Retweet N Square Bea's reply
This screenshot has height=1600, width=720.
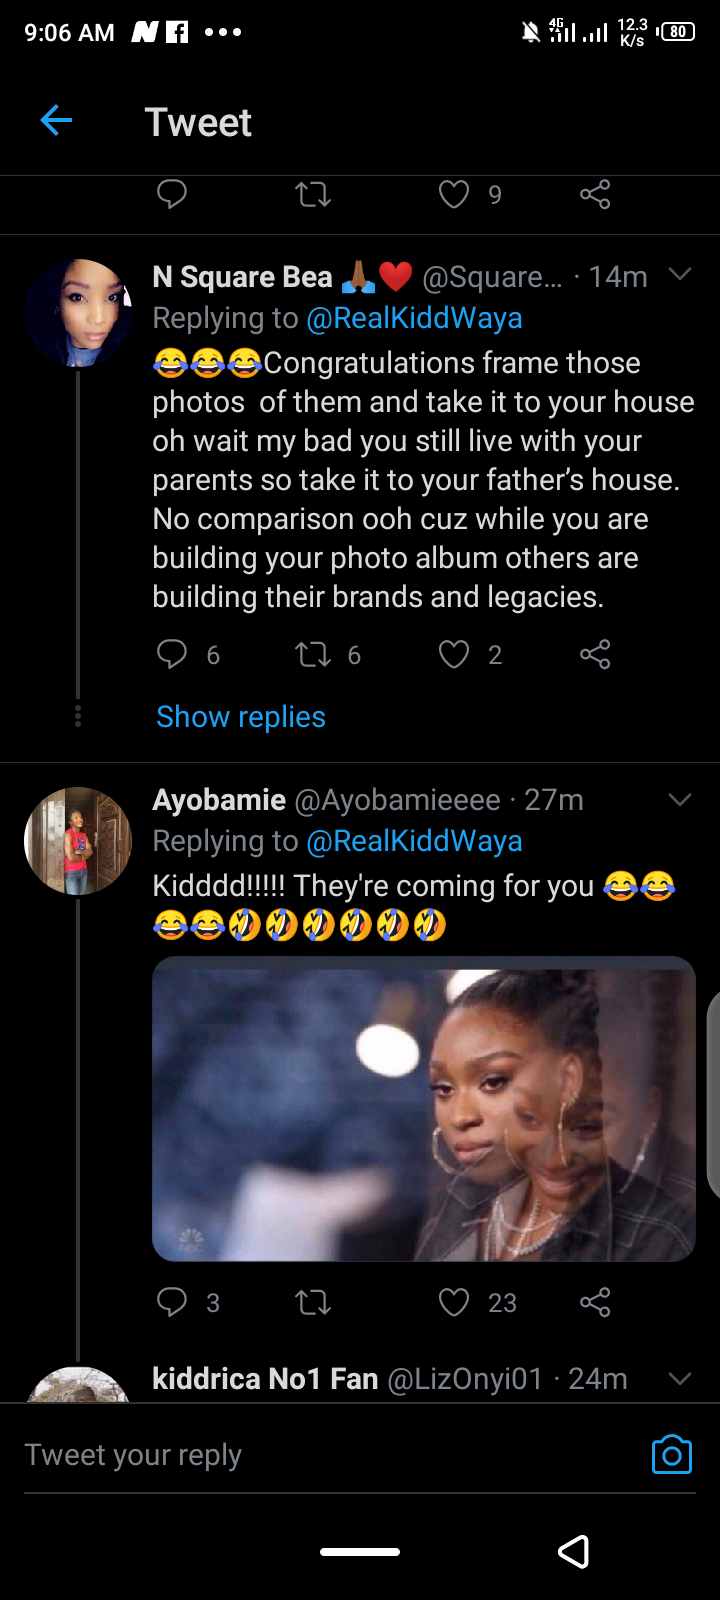(x=313, y=654)
